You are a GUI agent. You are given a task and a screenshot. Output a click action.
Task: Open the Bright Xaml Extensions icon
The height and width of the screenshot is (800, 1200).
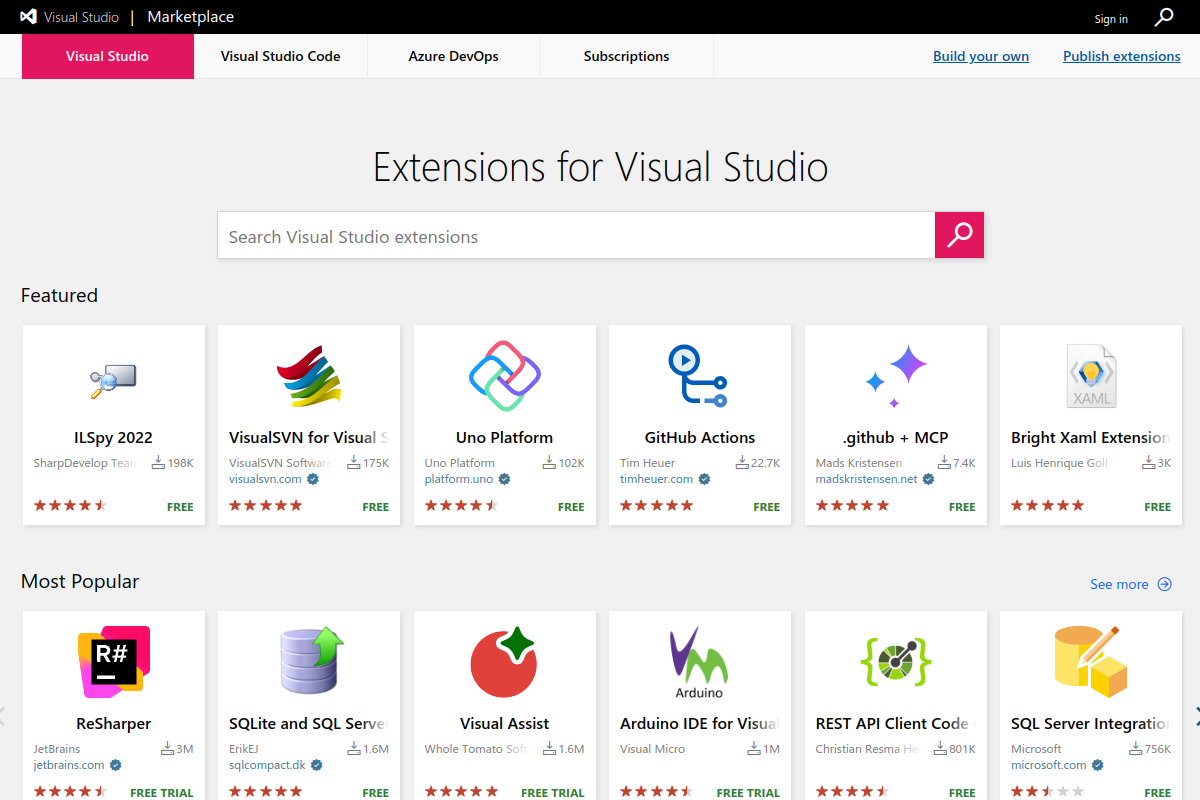click(1091, 376)
